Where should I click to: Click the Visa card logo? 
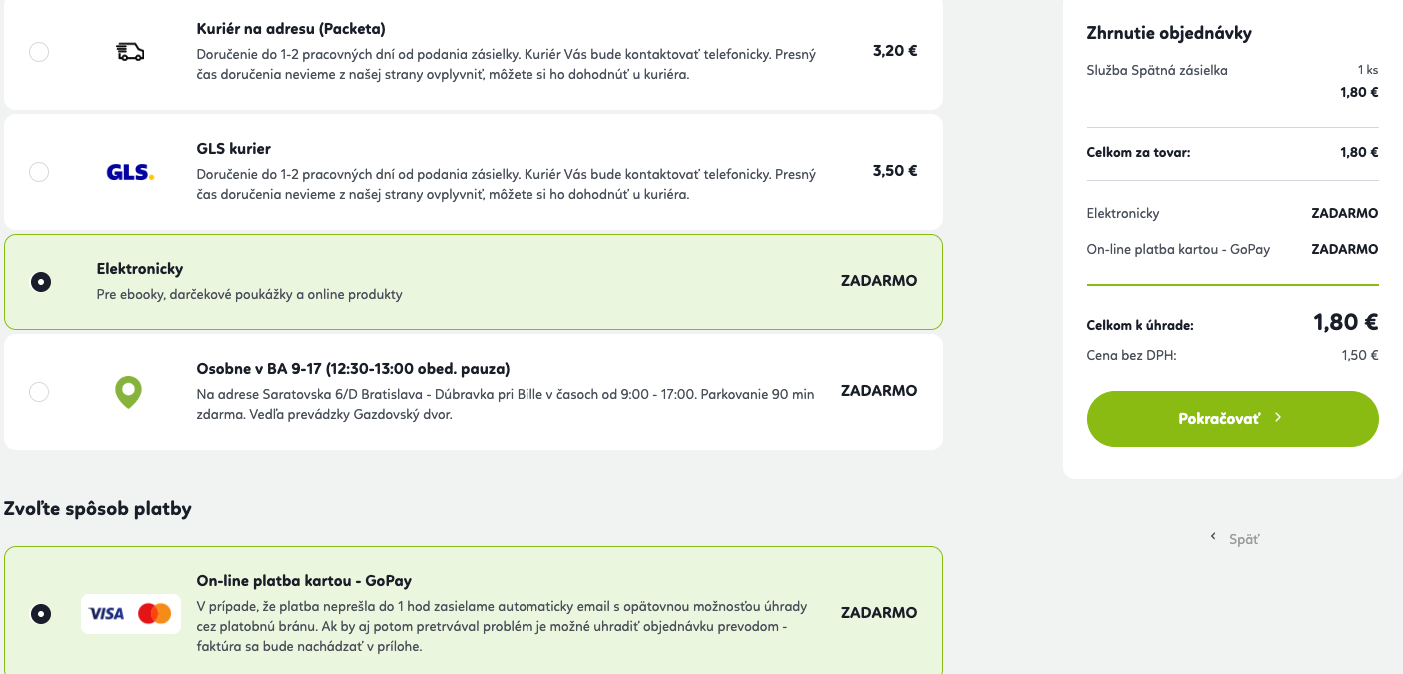tap(107, 613)
